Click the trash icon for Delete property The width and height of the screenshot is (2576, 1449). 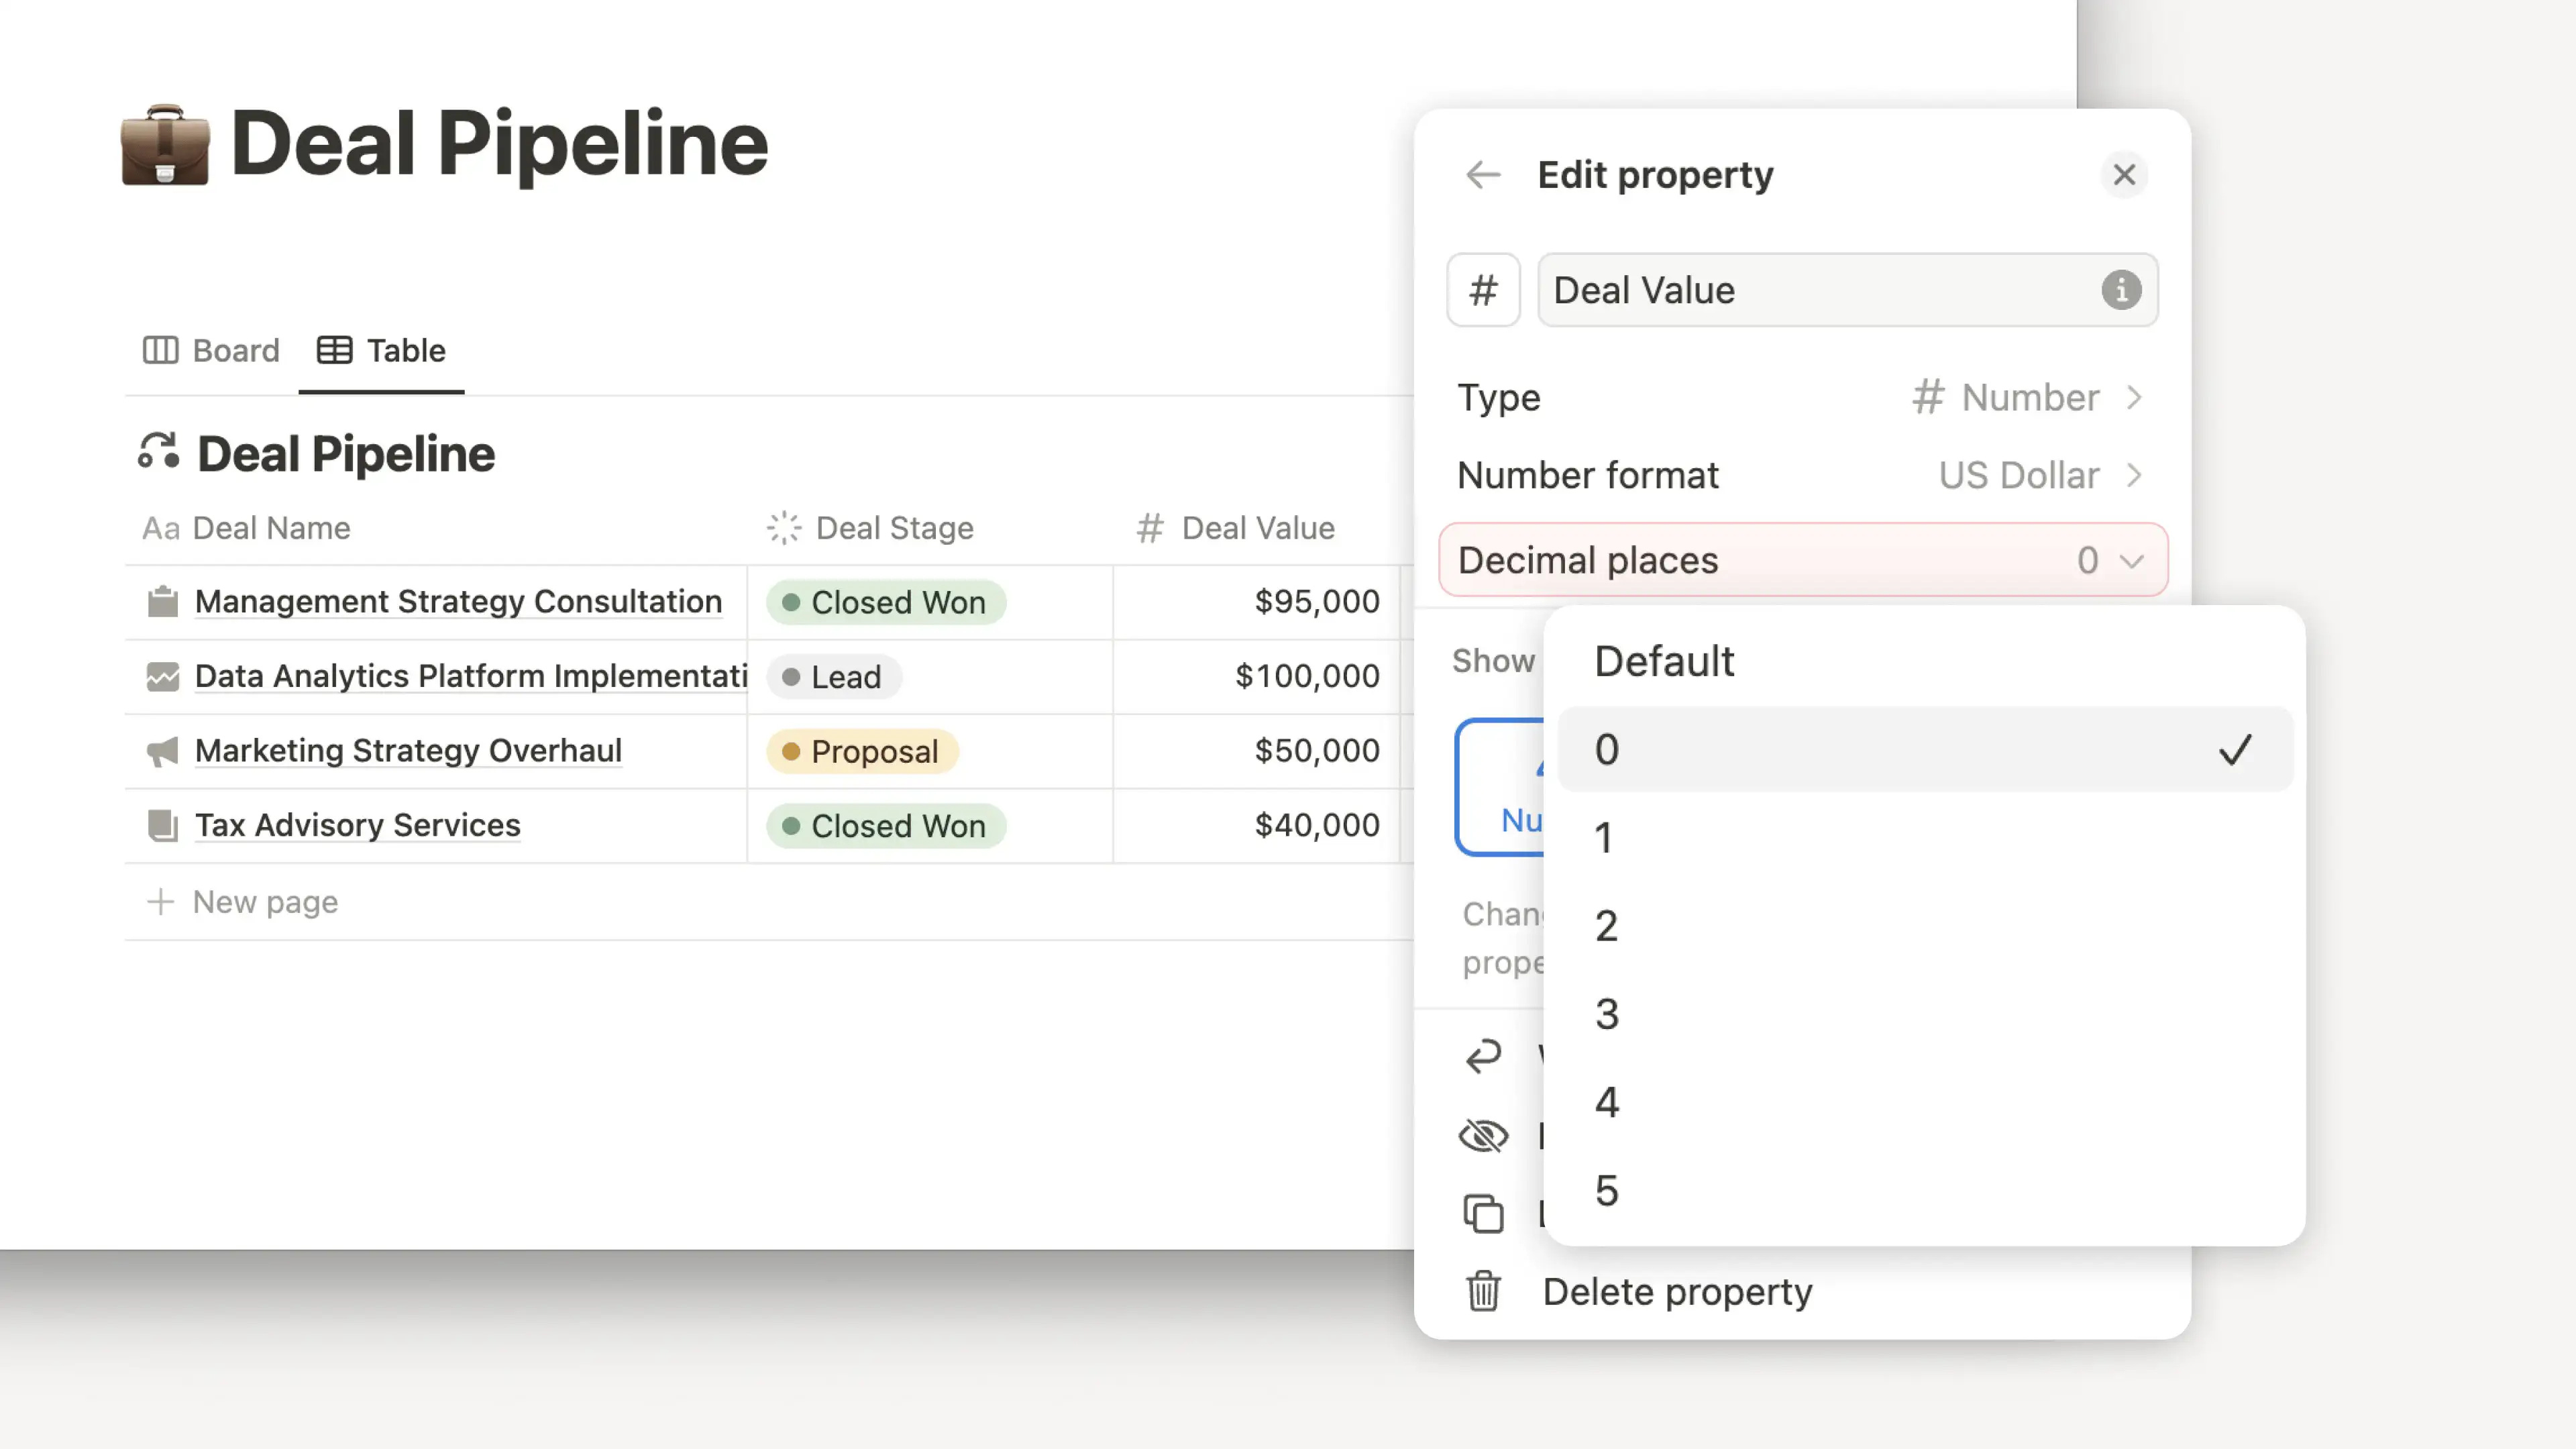[1483, 1291]
